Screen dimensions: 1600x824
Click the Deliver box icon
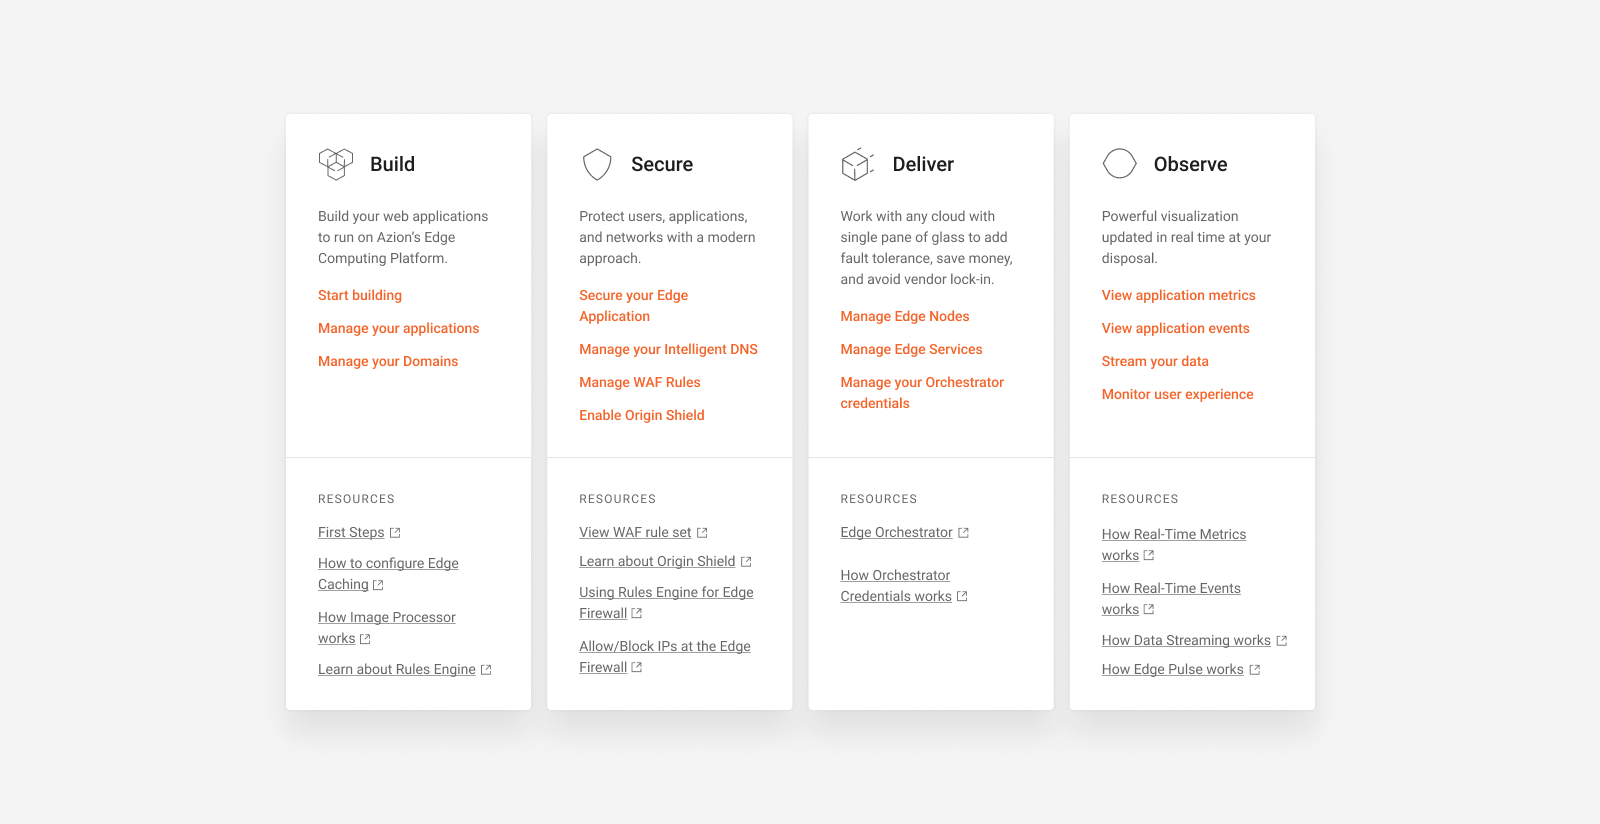pyautogui.click(x=858, y=164)
